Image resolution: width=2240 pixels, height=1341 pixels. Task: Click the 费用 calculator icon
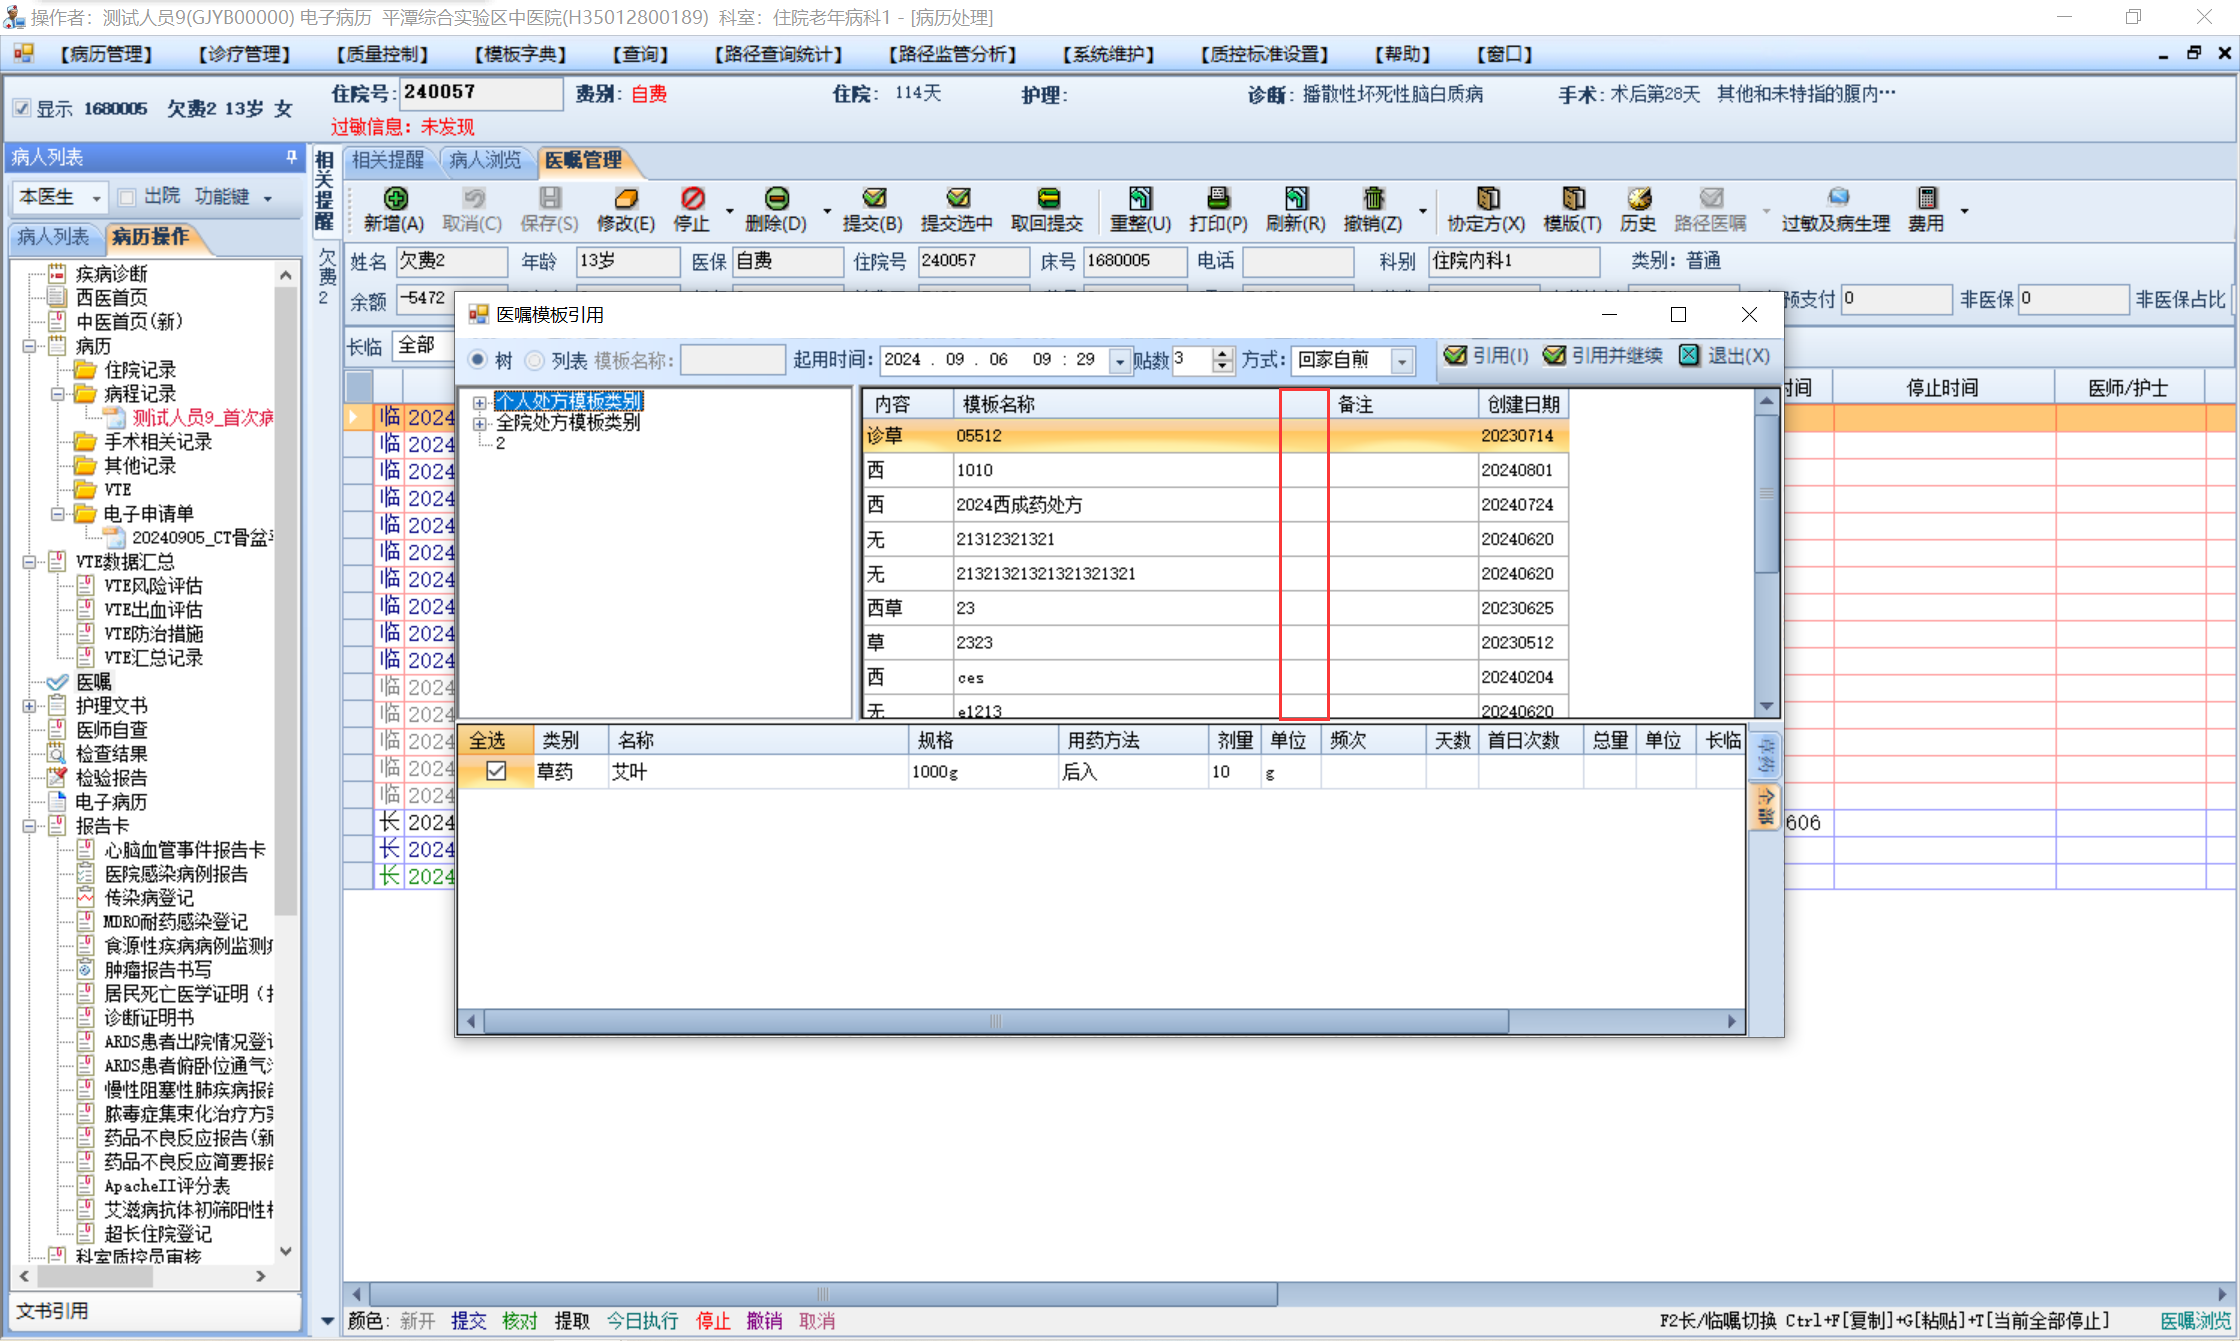point(1926,199)
